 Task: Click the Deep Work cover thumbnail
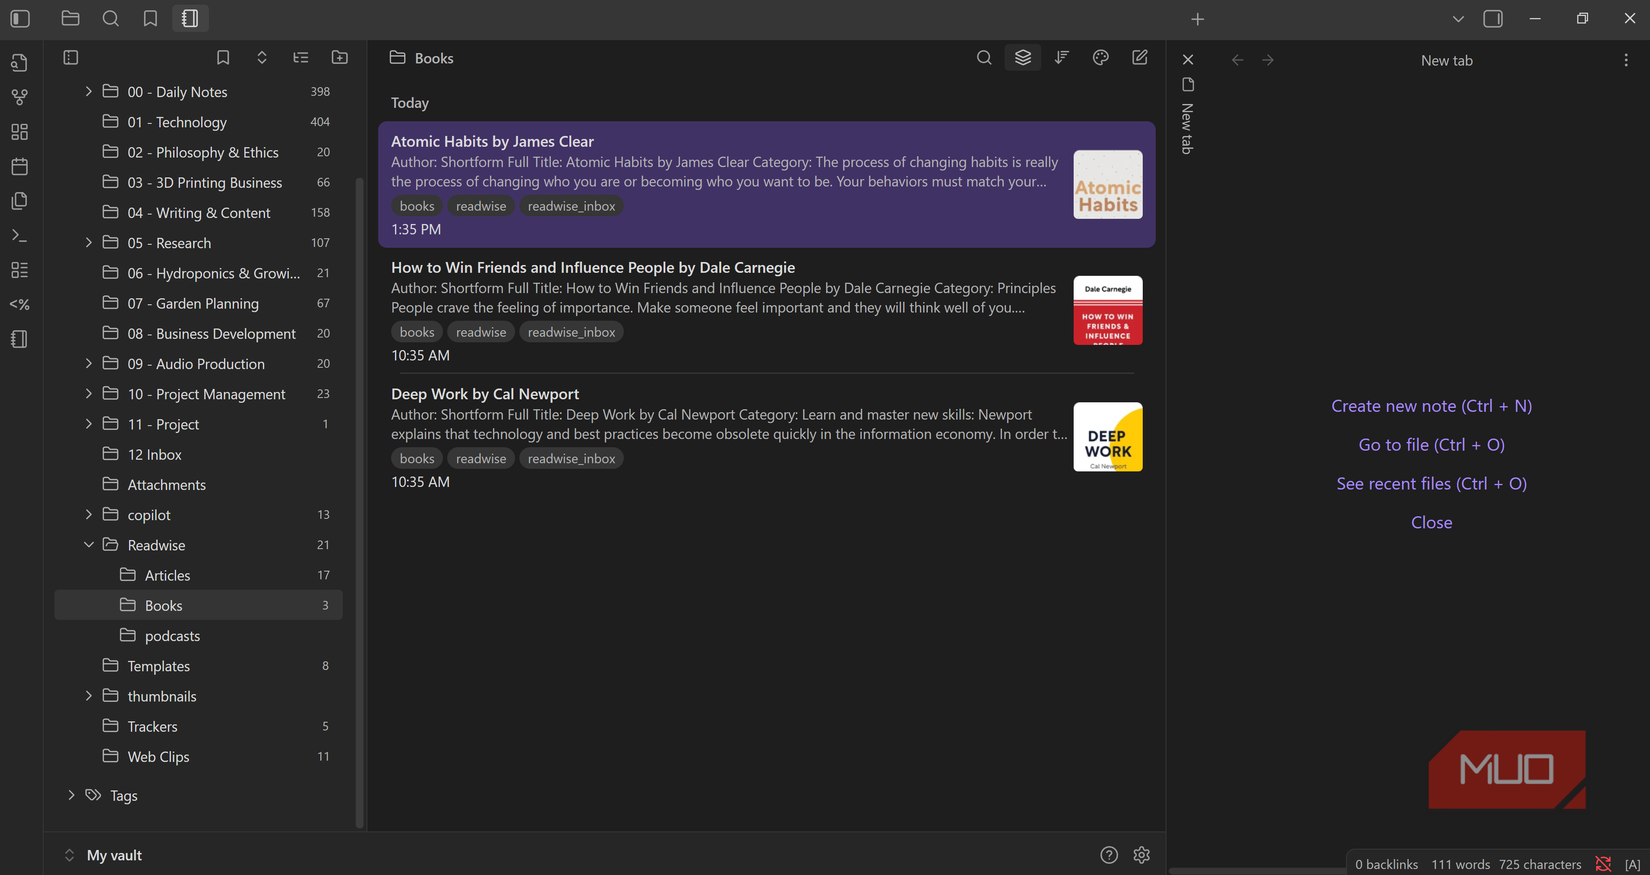click(1108, 437)
